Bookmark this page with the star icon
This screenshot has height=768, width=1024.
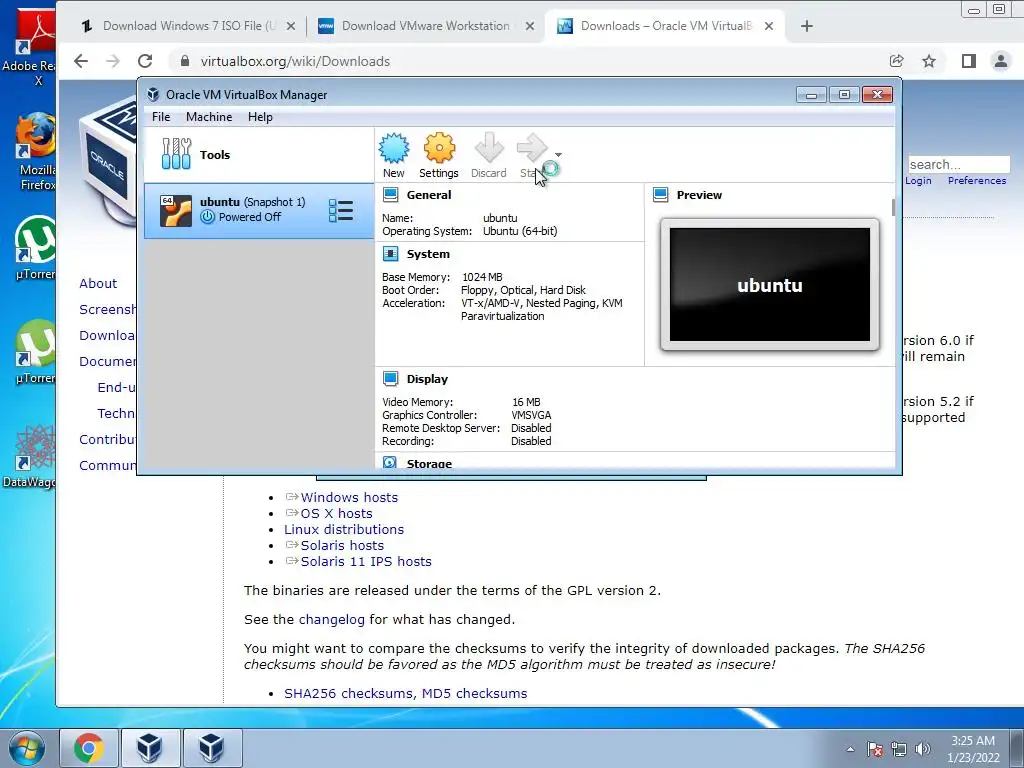(929, 61)
